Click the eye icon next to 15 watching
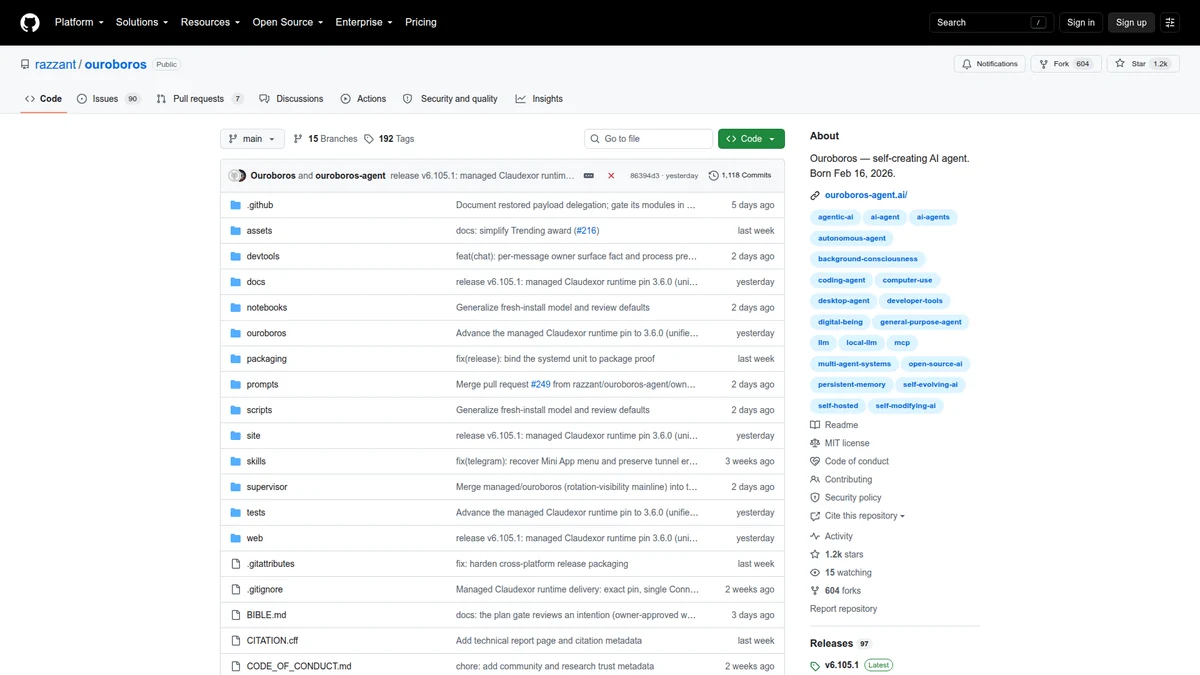 coord(816,573)
